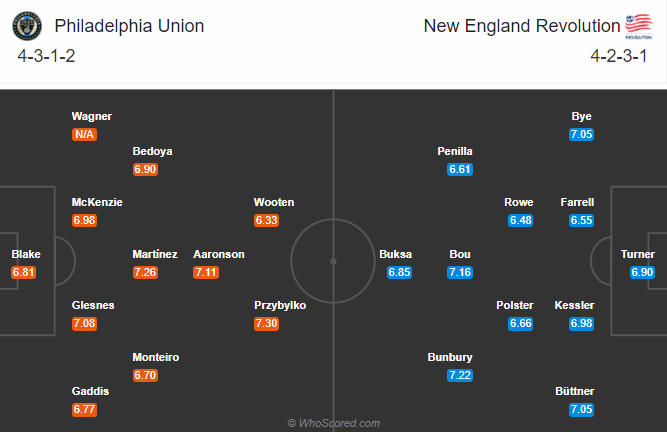Viewport: 667px width, 432px height.
Task: Click the Philadelphia Union crest logo
Action: (27, 26)
